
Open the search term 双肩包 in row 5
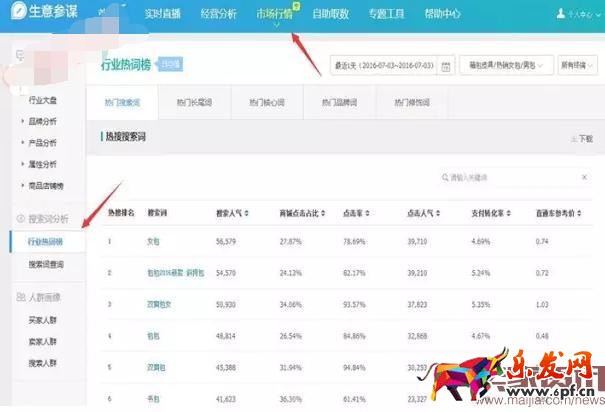tap(156, 368)
